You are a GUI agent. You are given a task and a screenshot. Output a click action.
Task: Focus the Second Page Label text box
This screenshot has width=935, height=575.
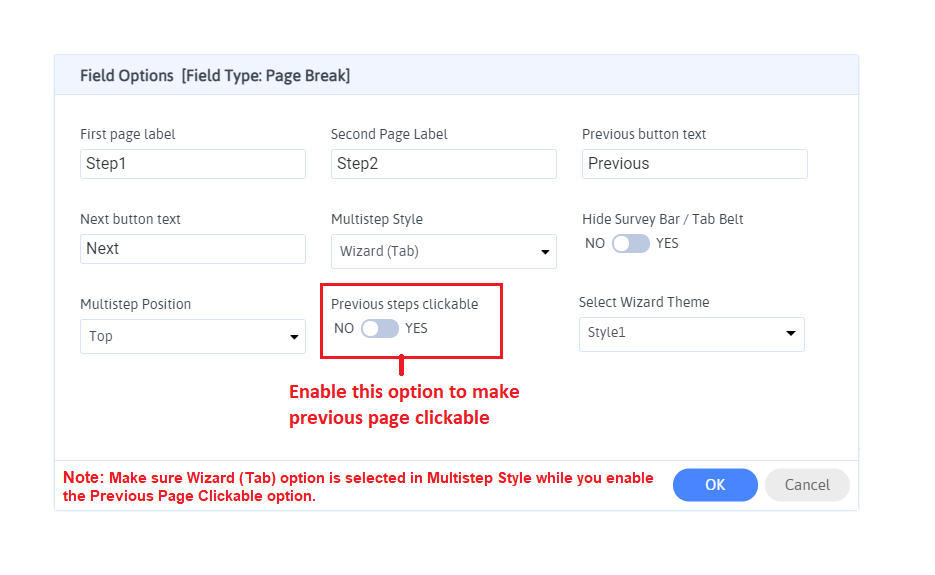(443, 164)
